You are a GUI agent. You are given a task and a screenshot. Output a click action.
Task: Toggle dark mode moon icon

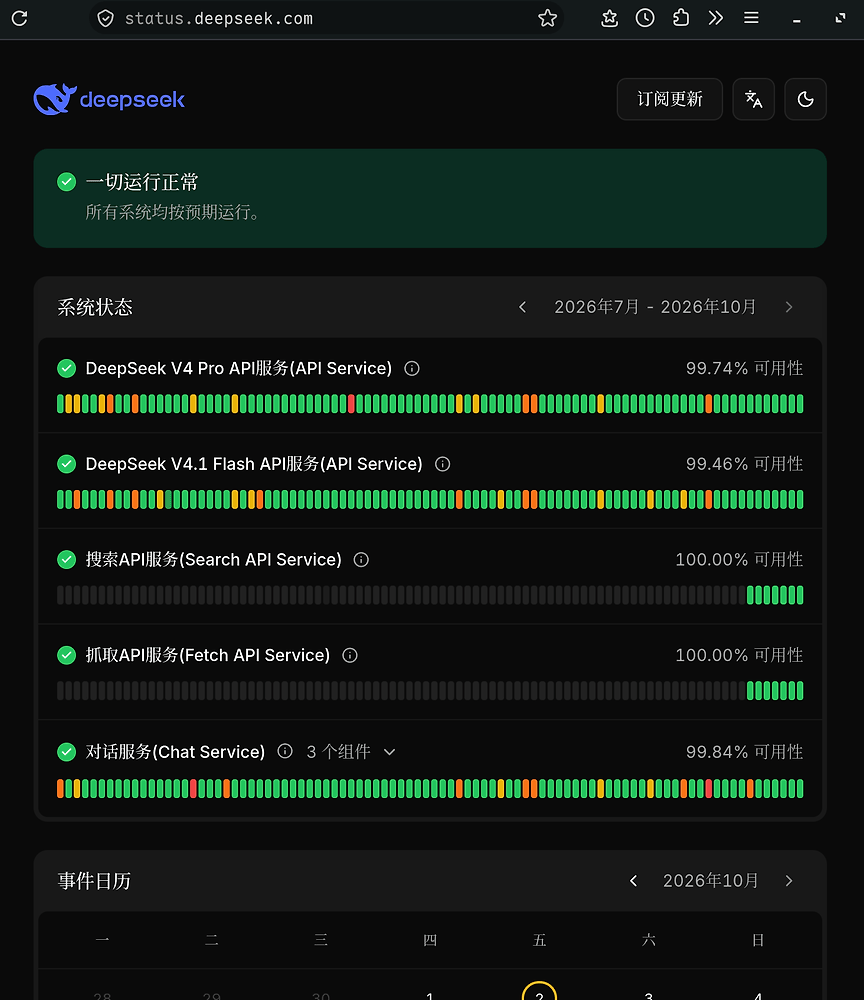pos(805,99)
